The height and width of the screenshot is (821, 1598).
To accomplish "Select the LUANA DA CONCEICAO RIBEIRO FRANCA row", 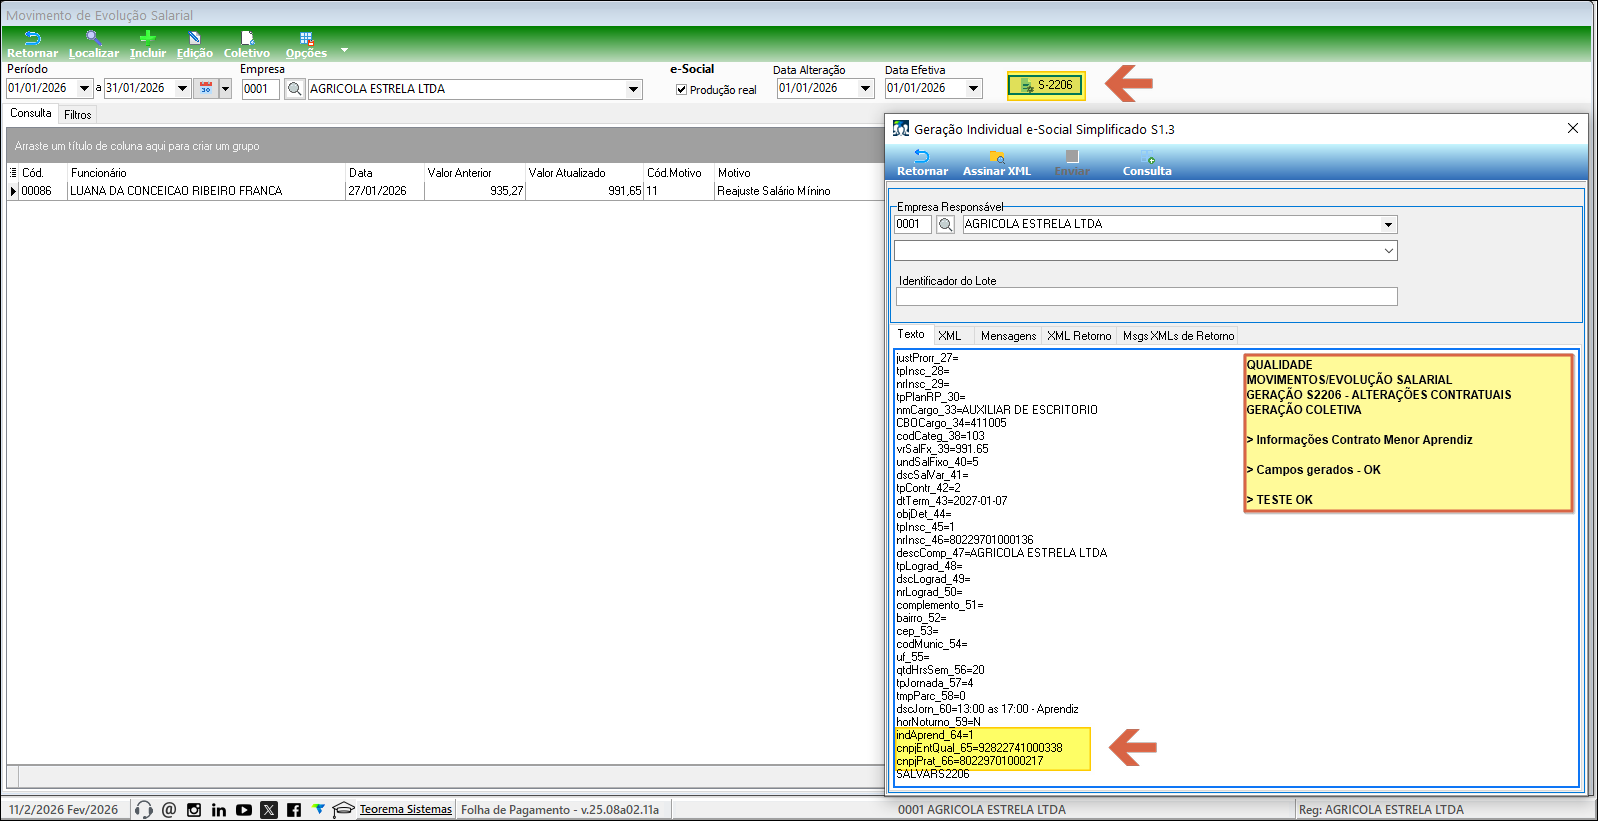I will pos(176,191).
